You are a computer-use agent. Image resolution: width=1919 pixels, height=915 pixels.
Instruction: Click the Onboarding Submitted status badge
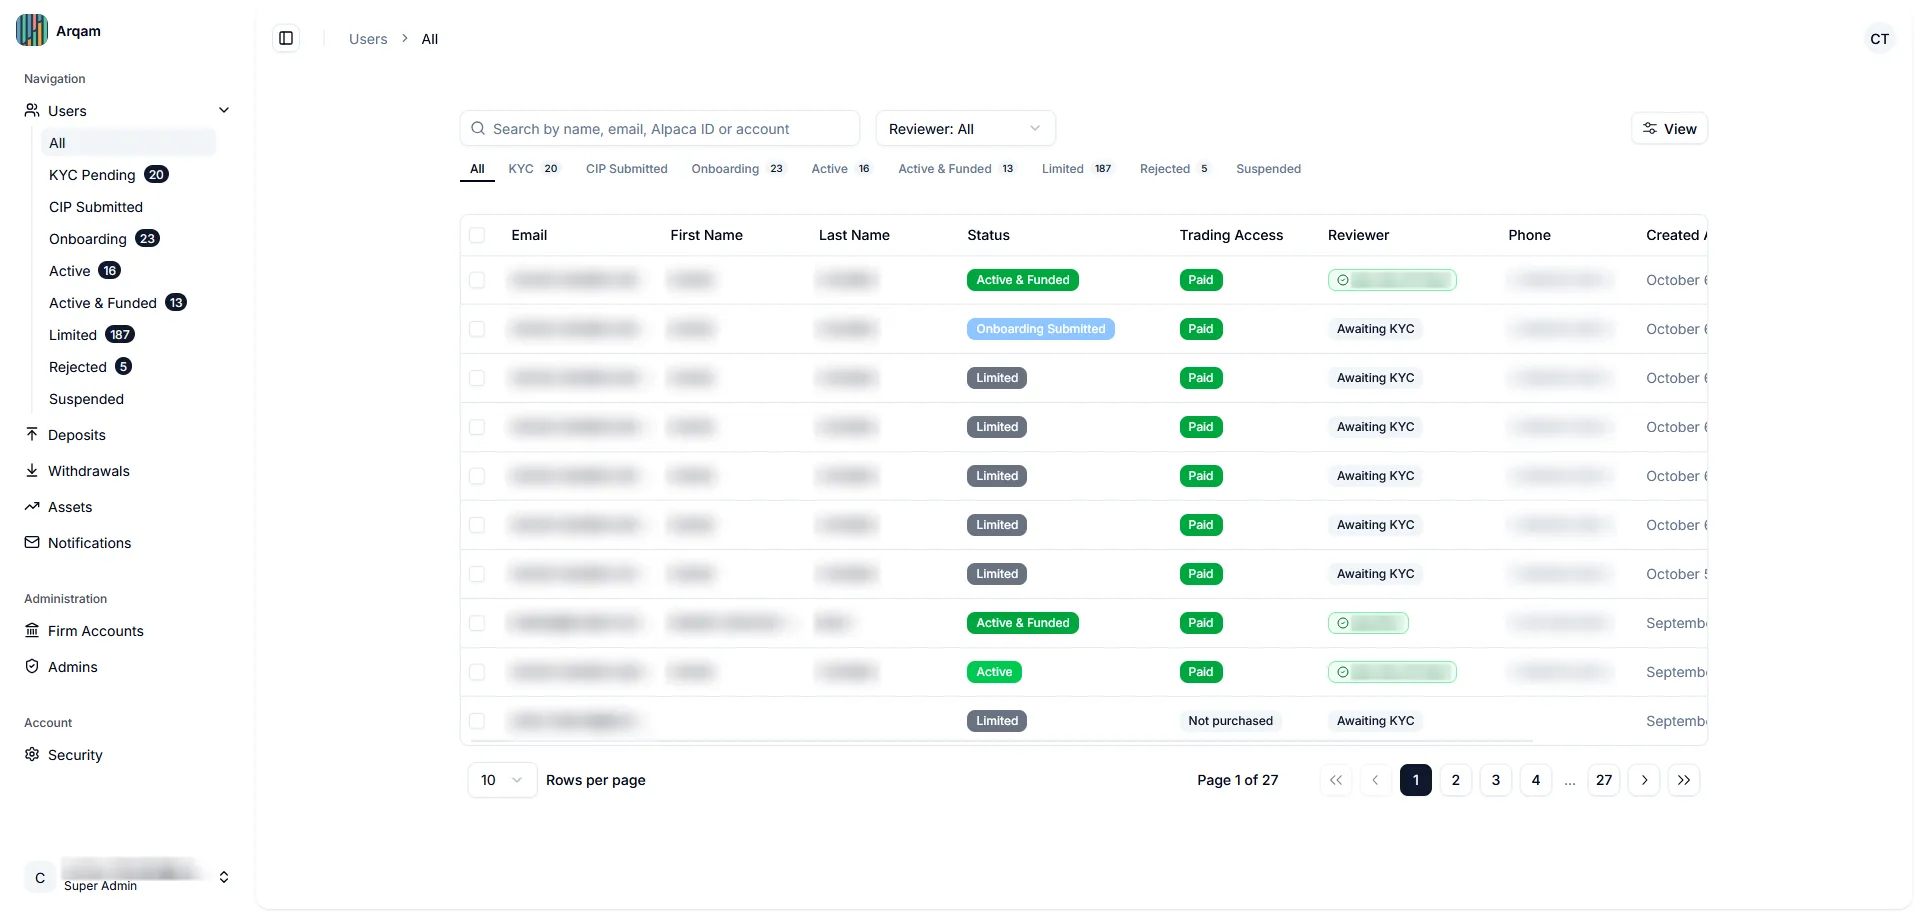(1040, 329)
